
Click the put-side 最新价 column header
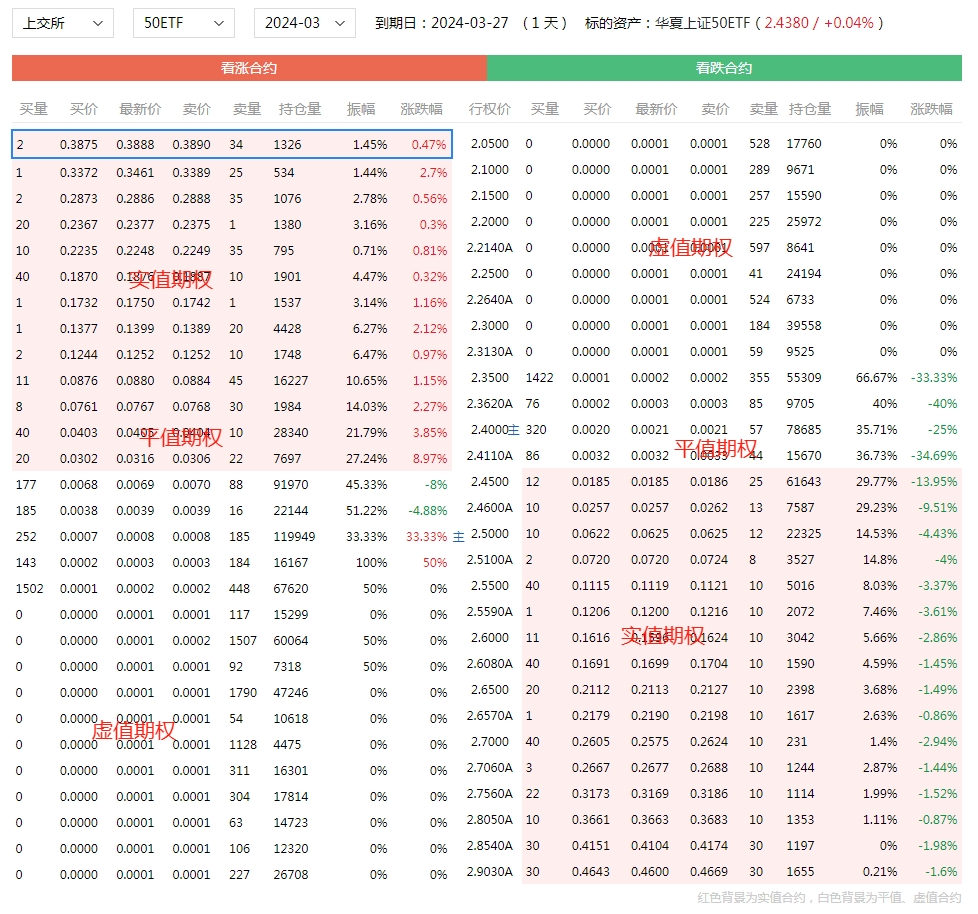[656, 109]
